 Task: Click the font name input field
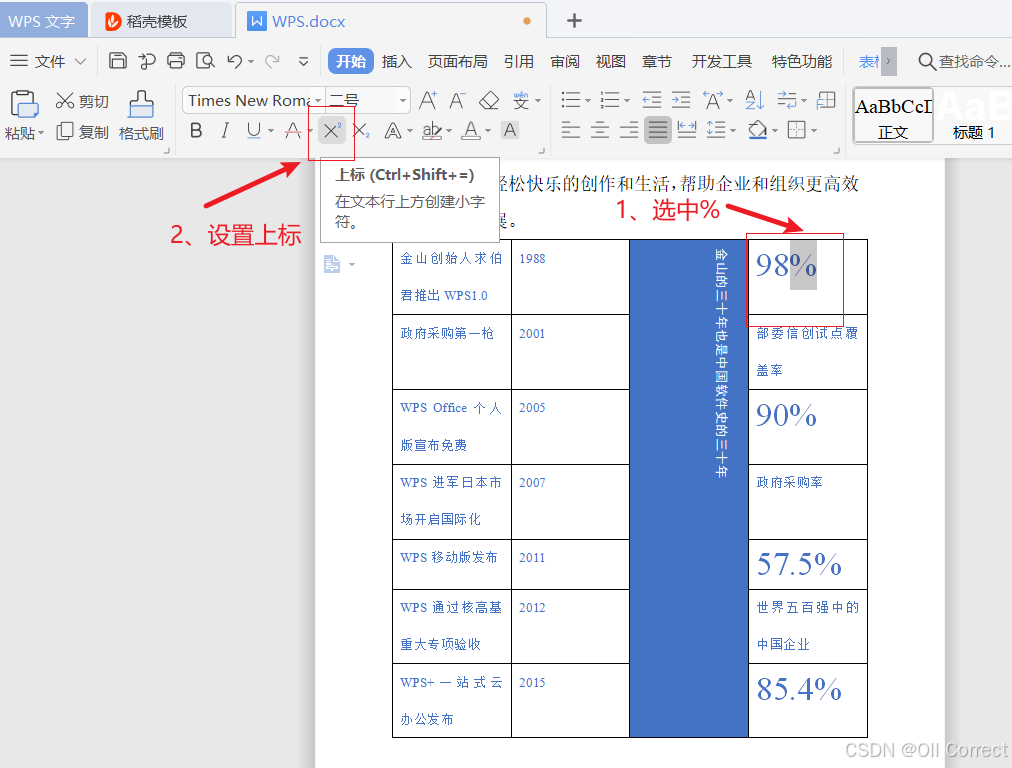pyautogui.click(x=248, y=101)
